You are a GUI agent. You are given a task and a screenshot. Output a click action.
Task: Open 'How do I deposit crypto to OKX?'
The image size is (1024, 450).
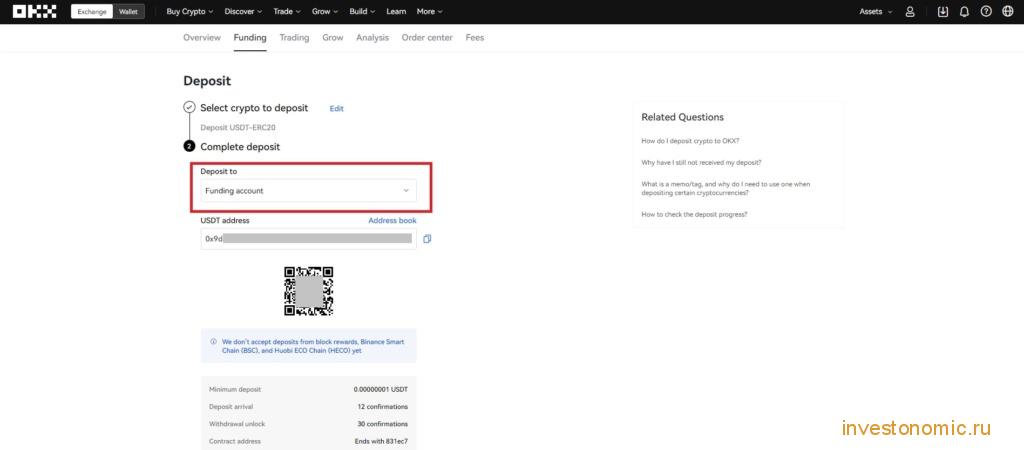pos(690,141)
